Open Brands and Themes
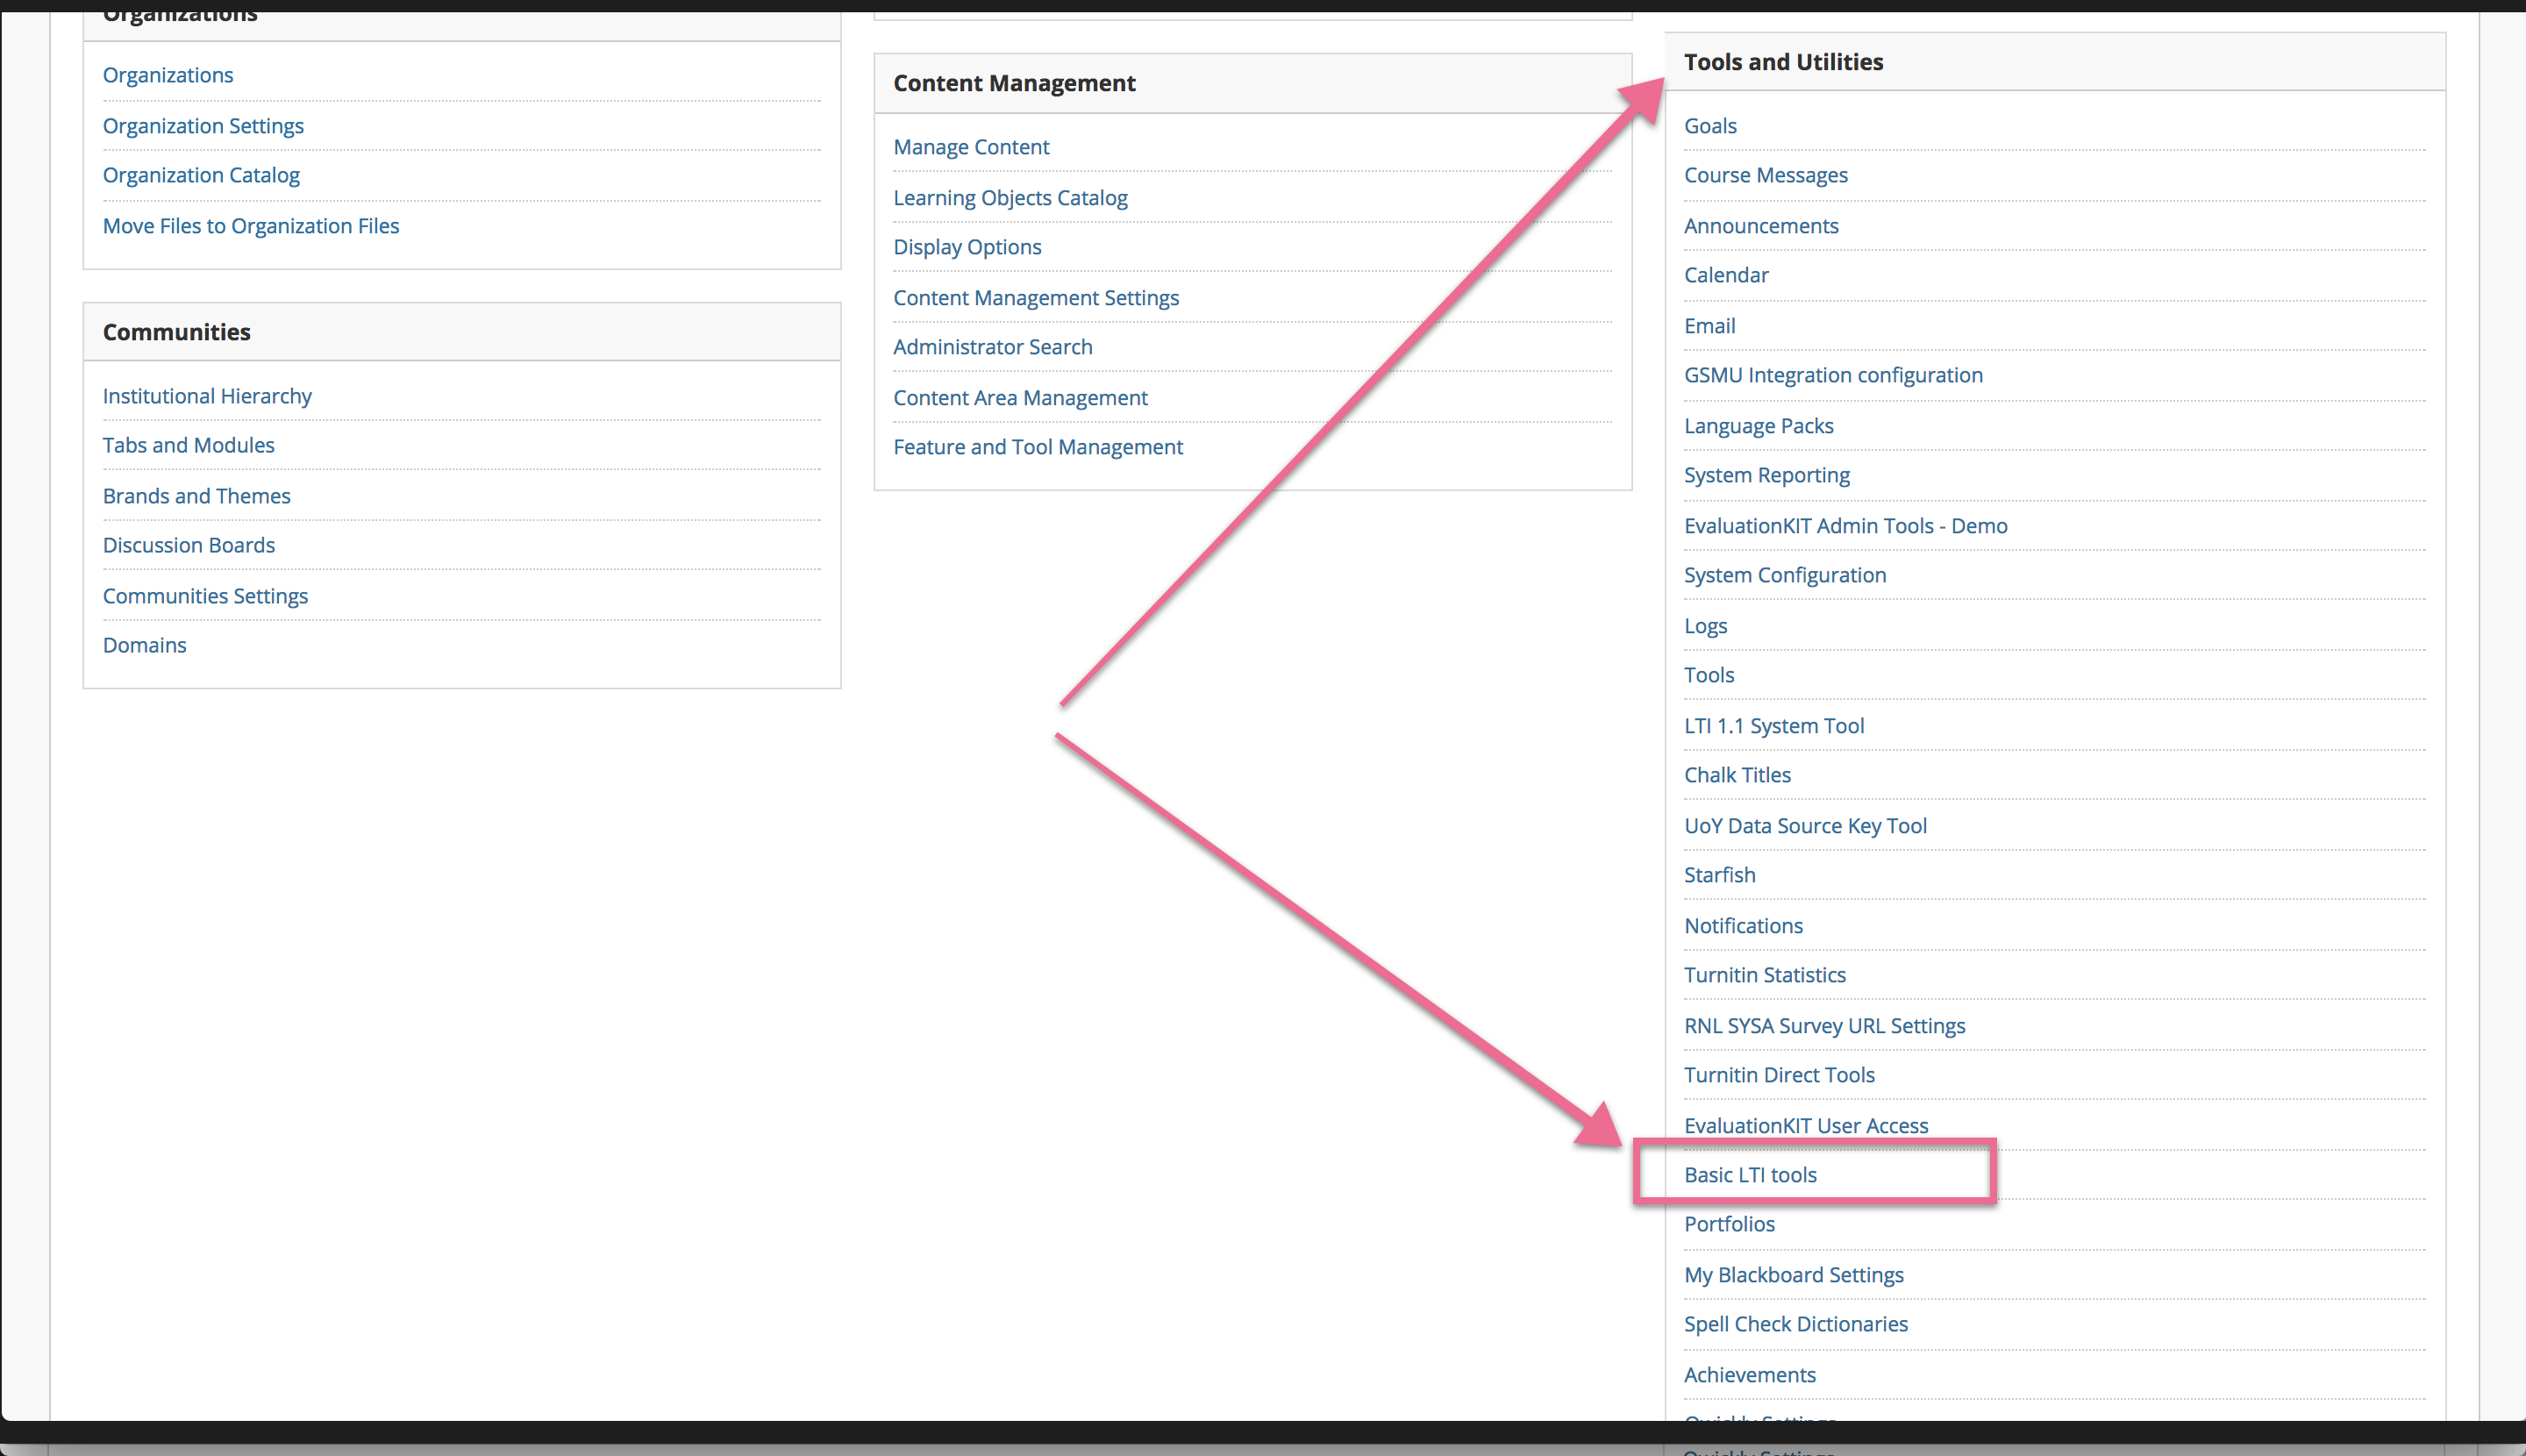This screenshot has height=1456, width=2526. [x=196, y=496]
